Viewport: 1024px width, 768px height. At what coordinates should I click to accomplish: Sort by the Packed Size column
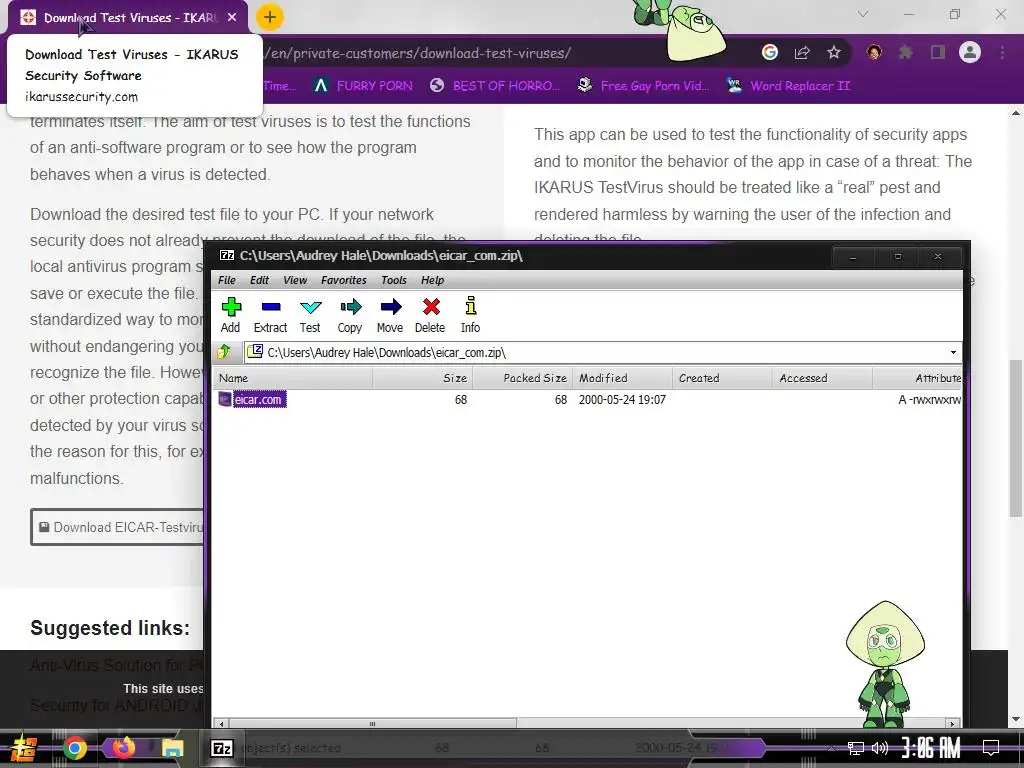[522, 378]
